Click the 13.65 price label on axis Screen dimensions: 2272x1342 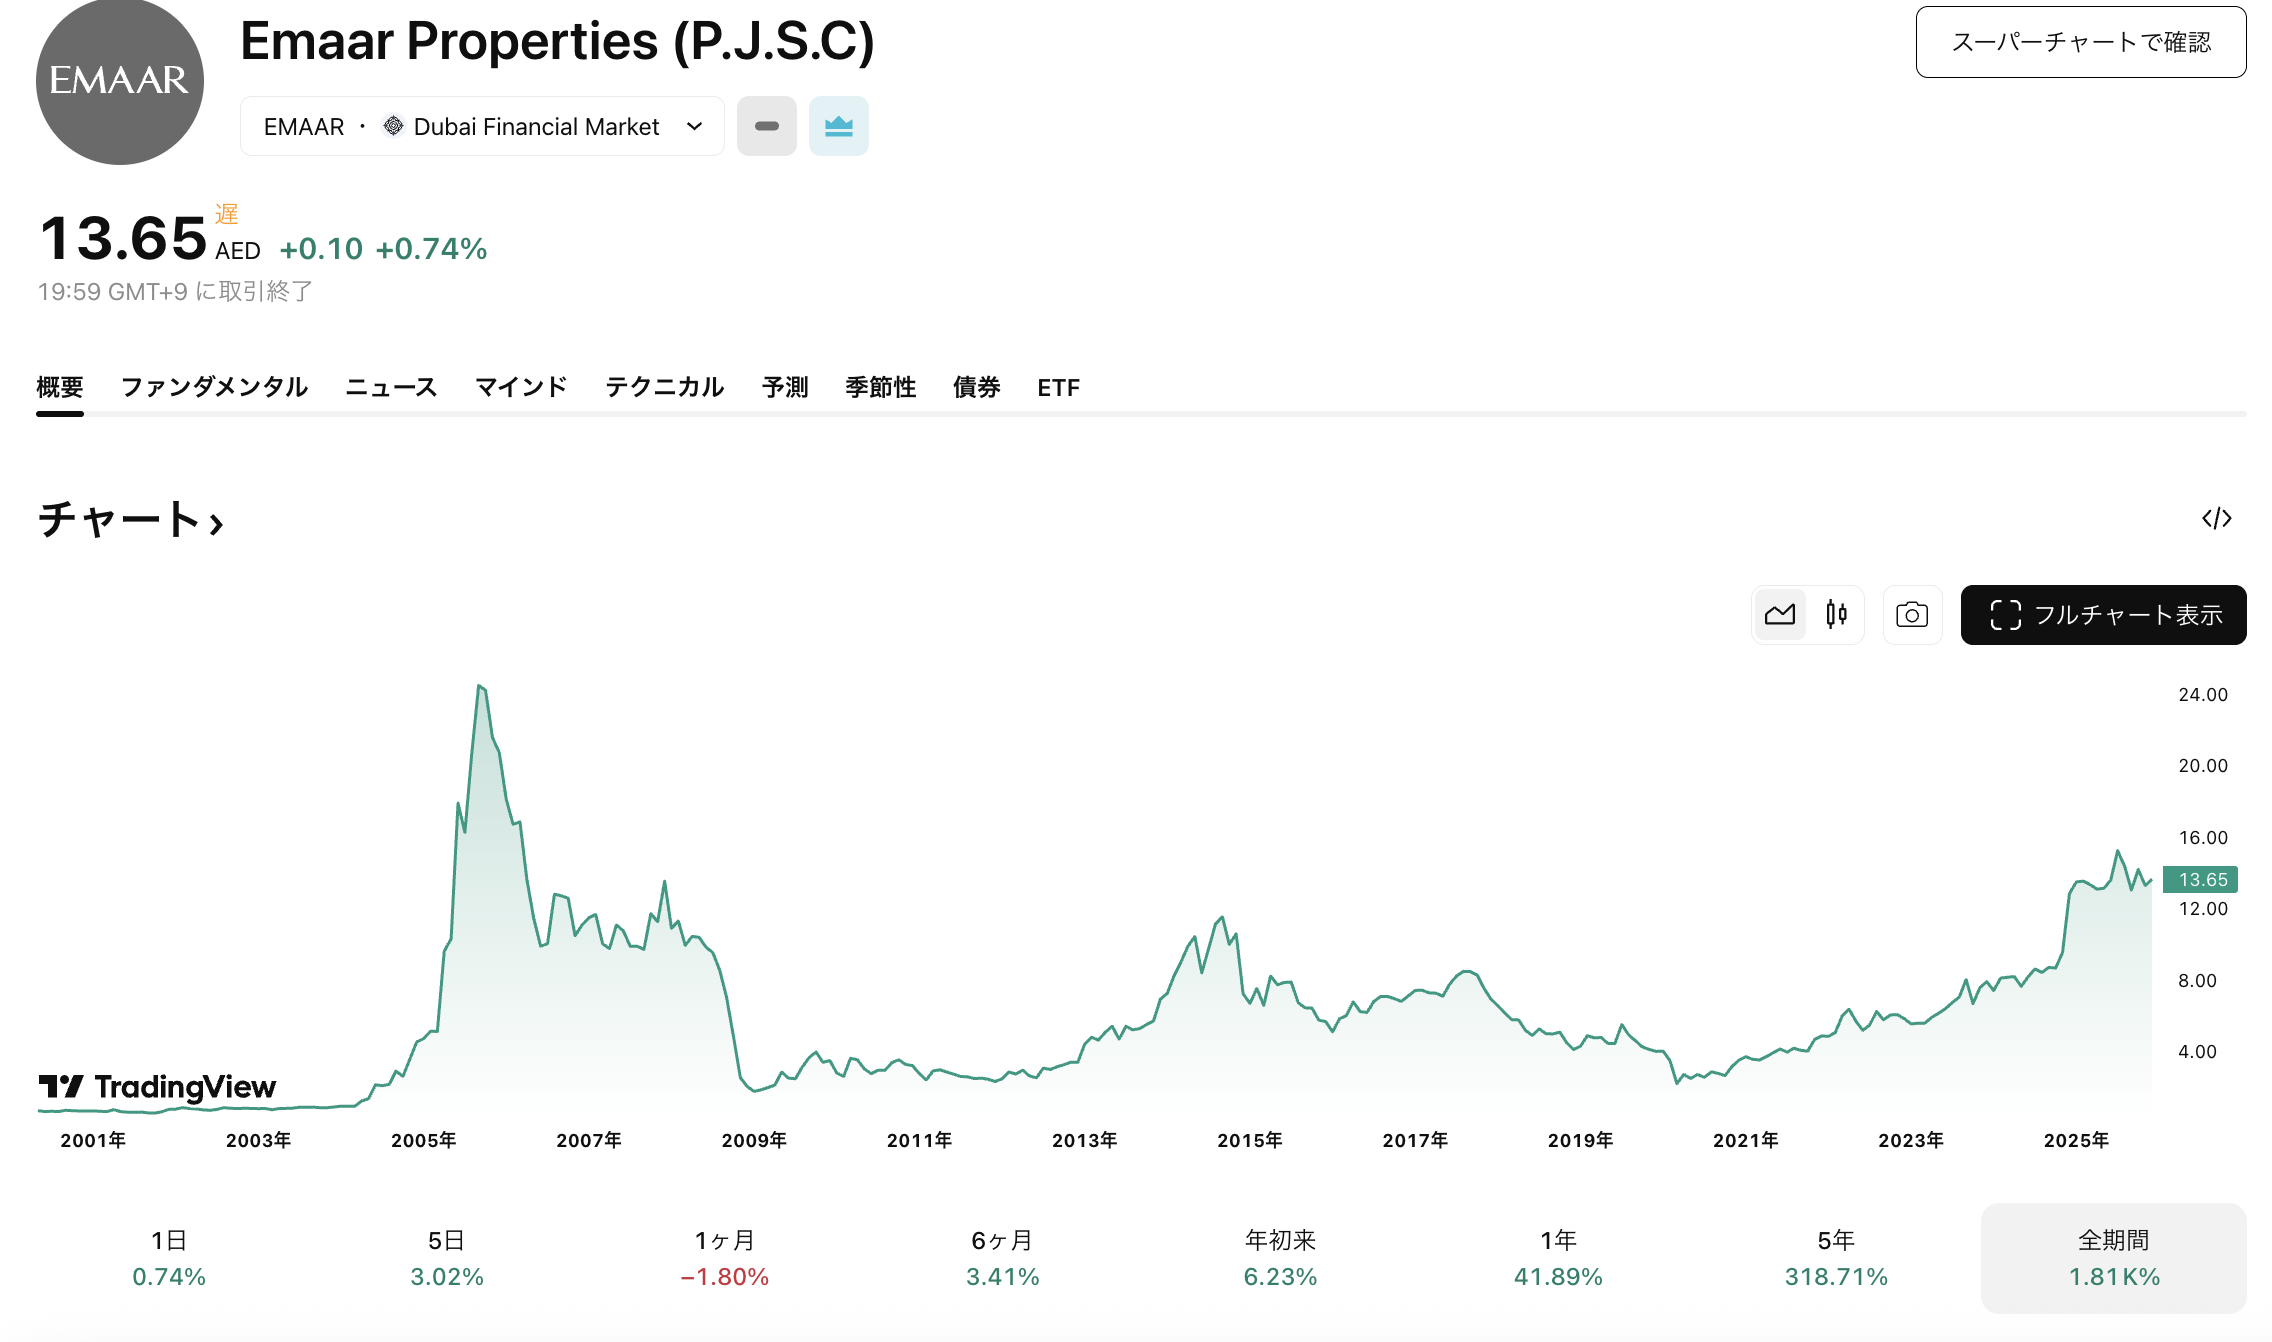click(x=2200, y=880)
